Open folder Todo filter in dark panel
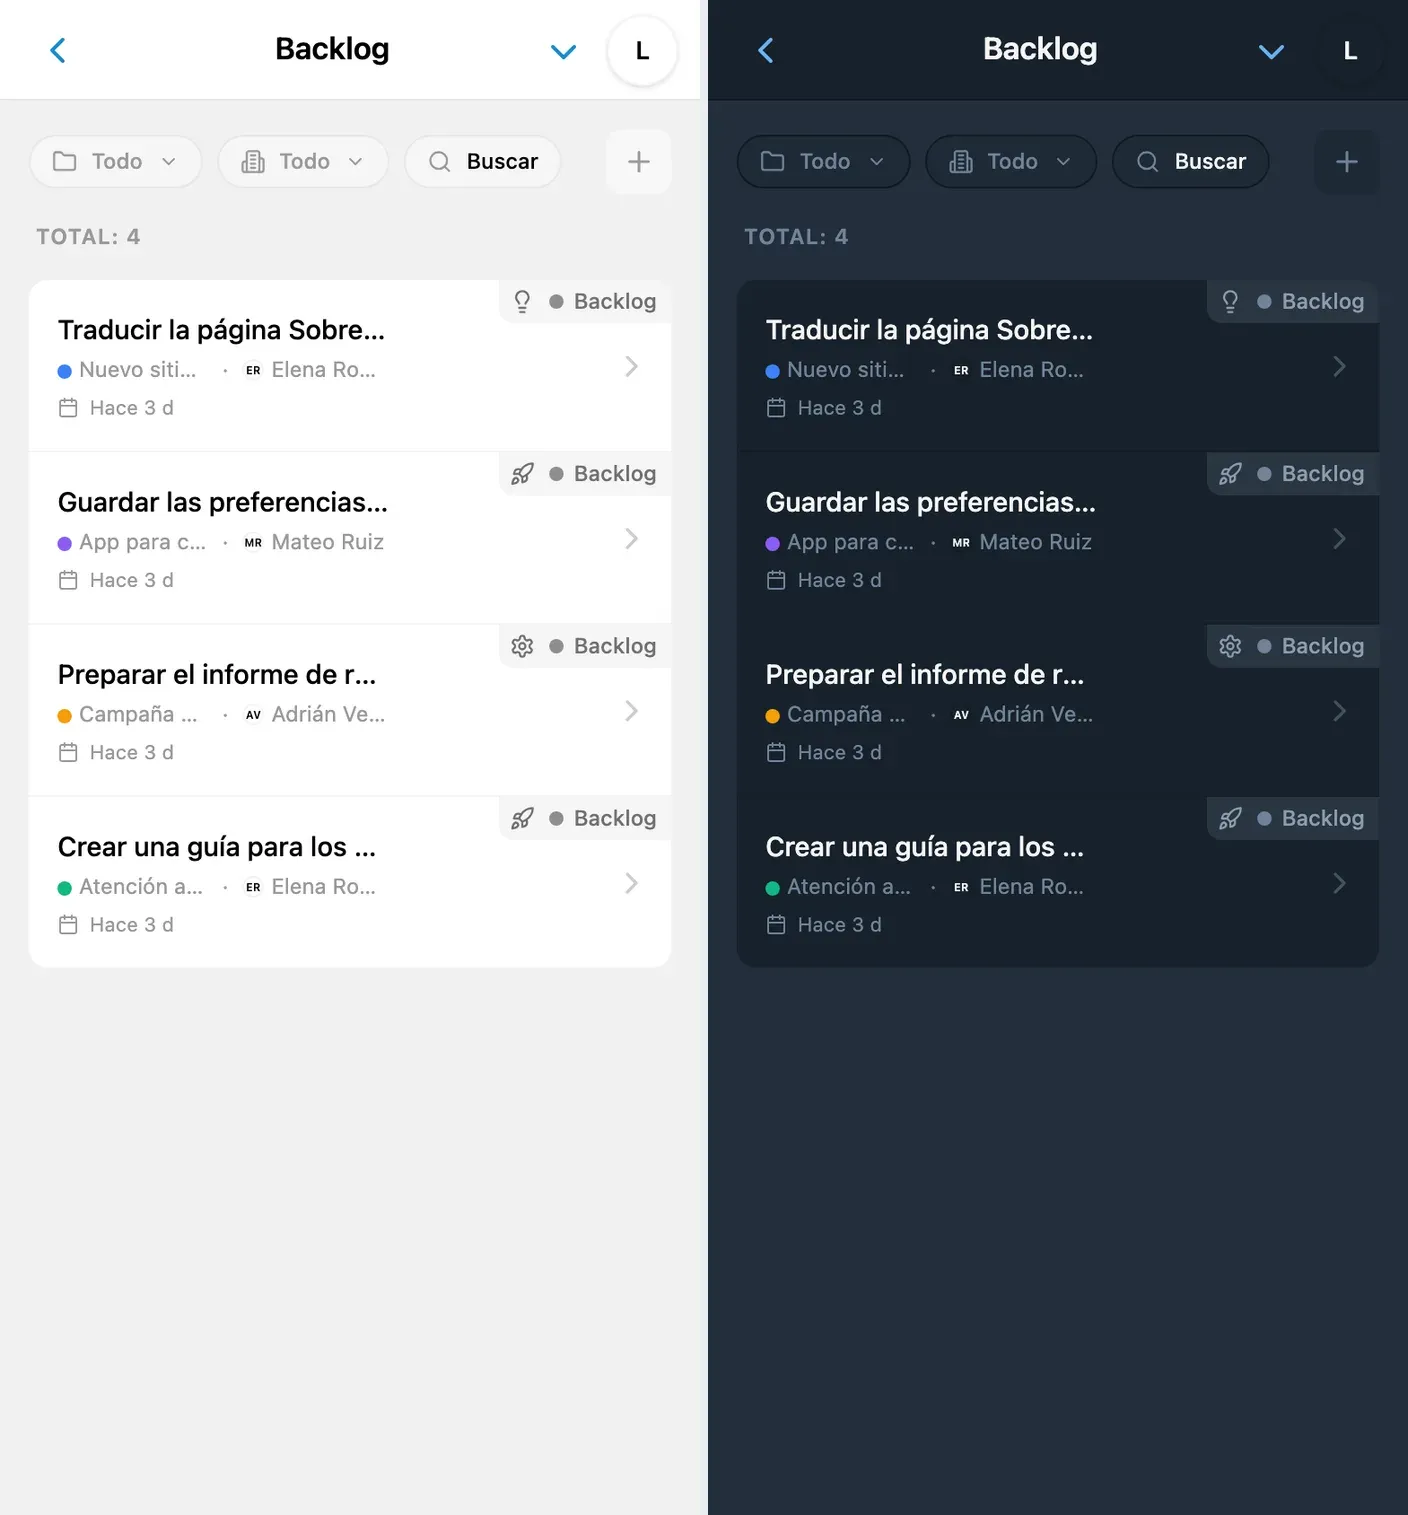This screenshot has width=1408, height=1515. coord(824,162)
